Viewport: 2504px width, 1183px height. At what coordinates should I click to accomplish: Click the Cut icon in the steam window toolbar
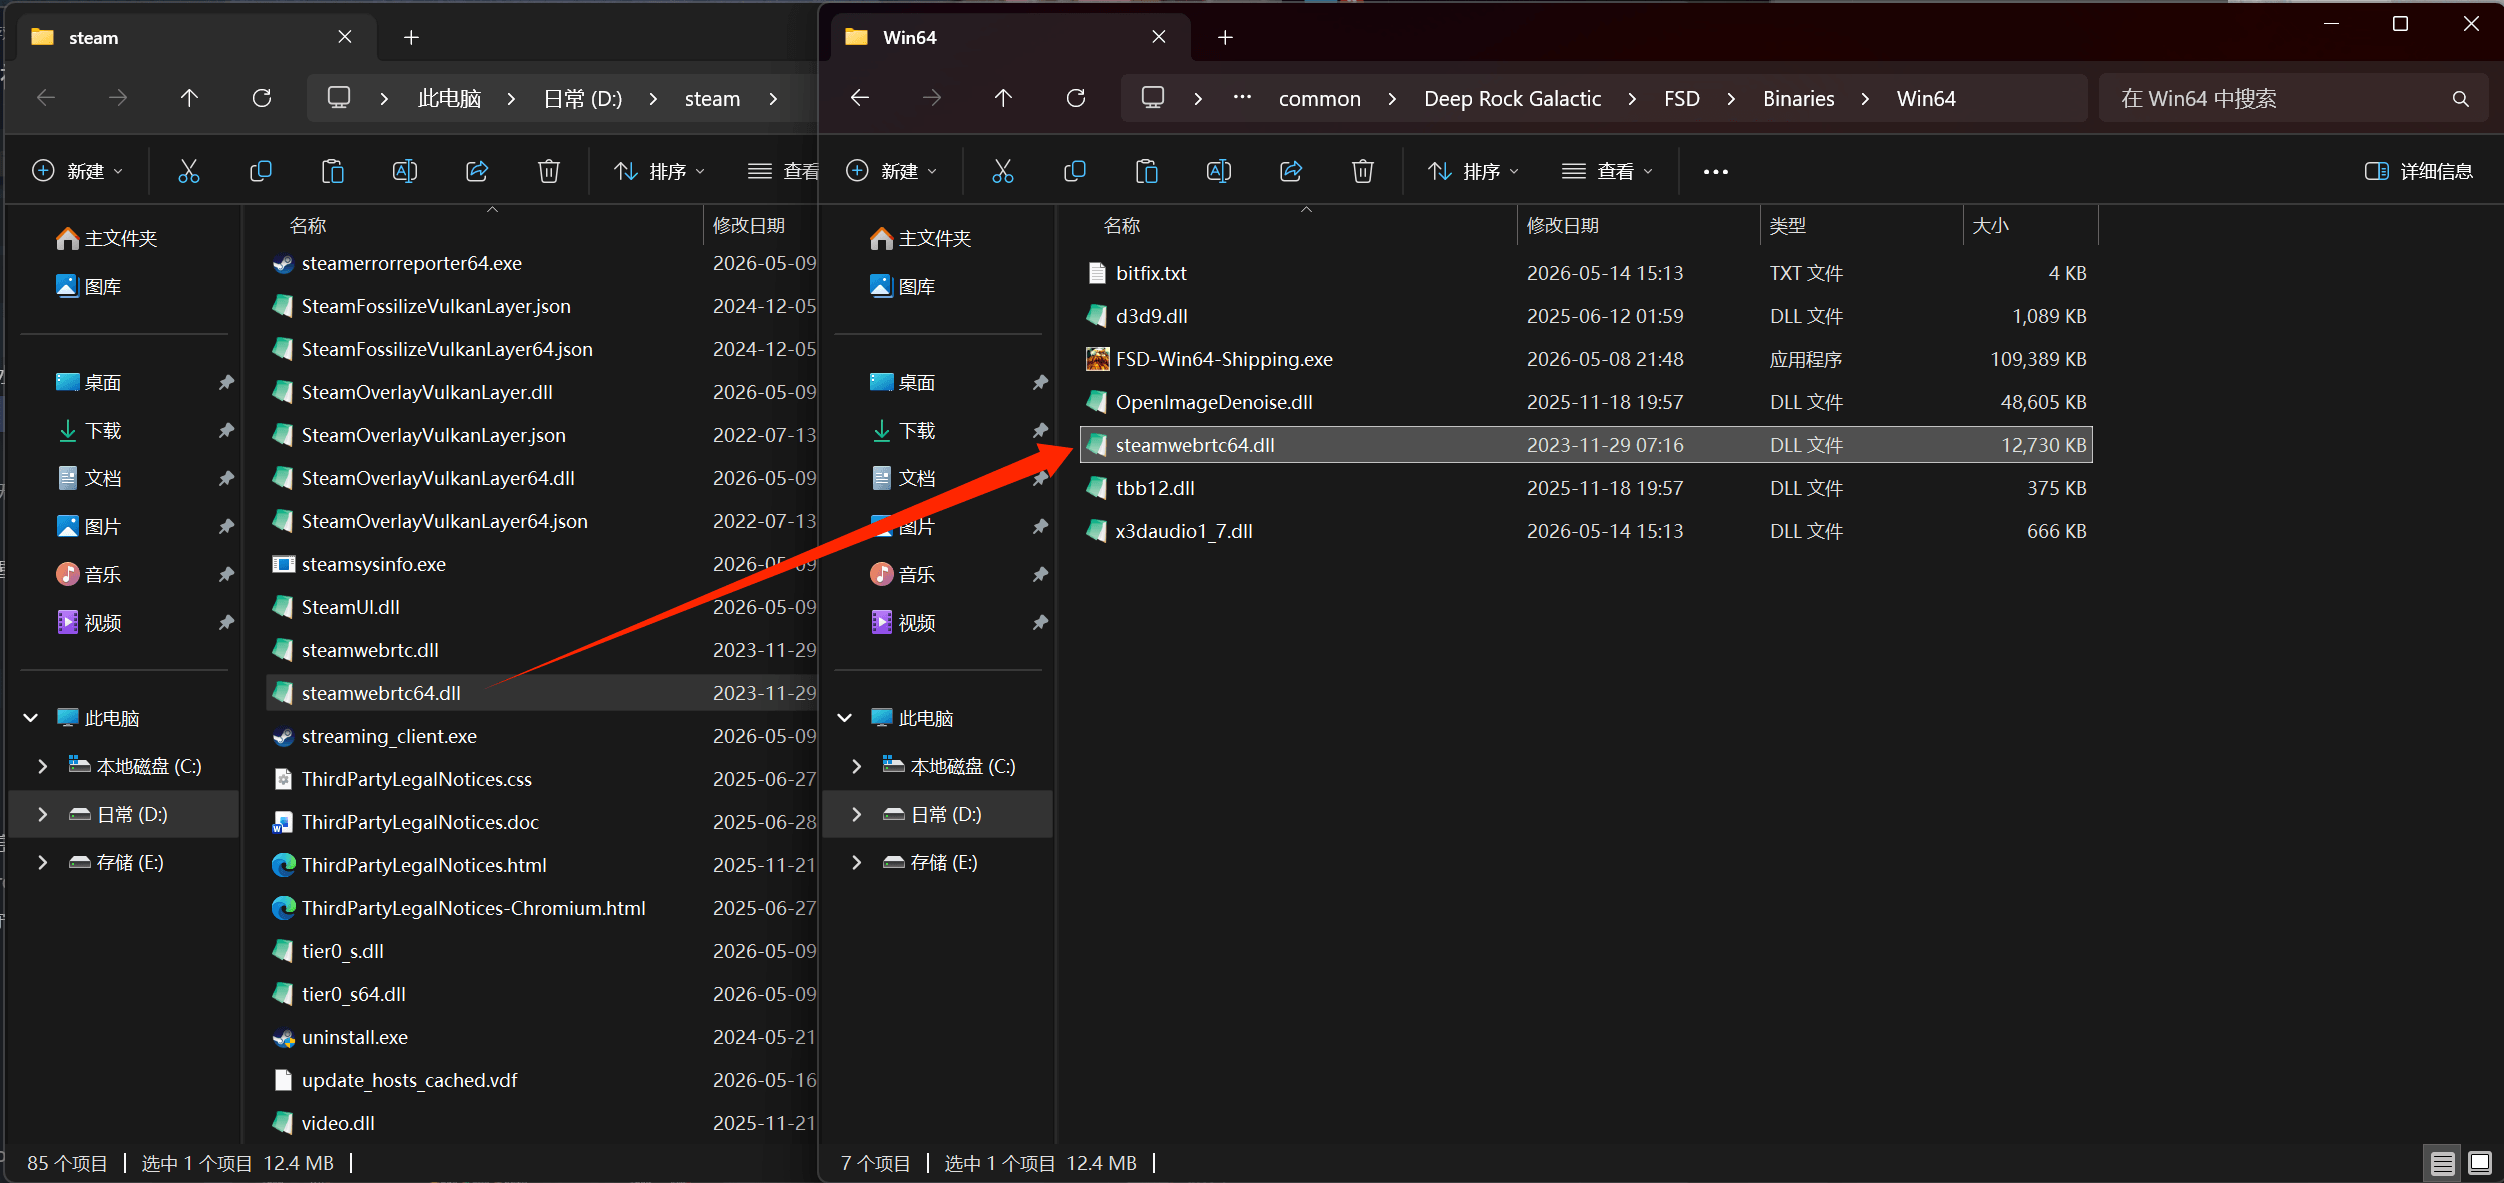coord(188,171)
